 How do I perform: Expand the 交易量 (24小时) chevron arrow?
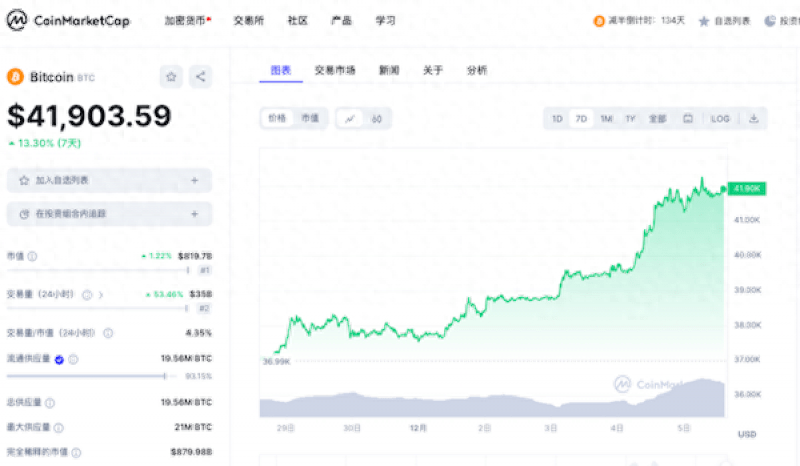(x=101, y=295)
